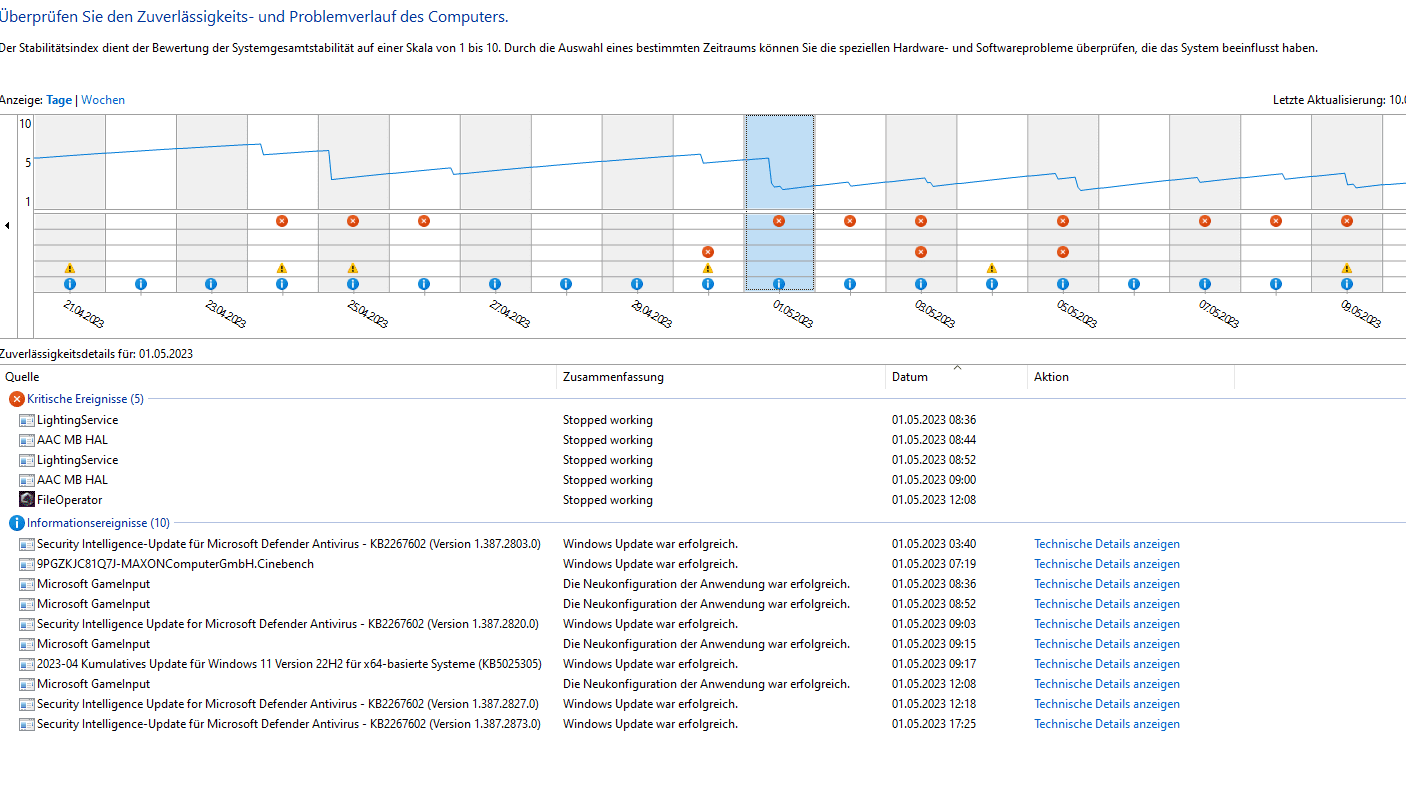Screen dimensions: 1406x793
Task: Click yellow warning icon on 09.05.2023
Action: [1347, 268]
